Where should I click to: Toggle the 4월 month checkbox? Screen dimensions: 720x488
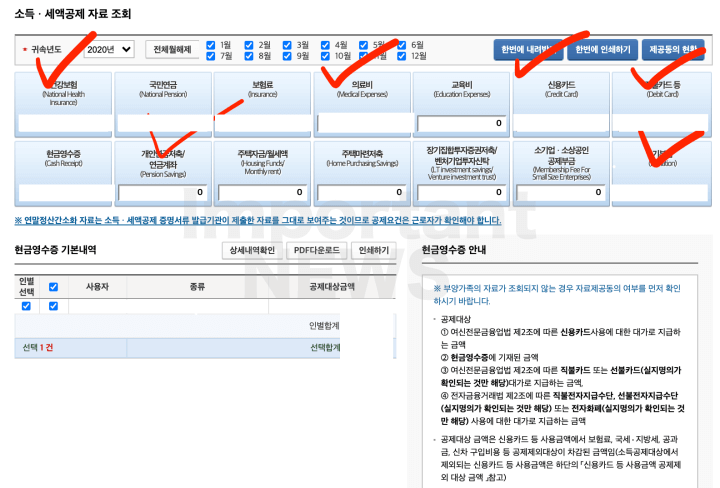click(x=325, y=45)
